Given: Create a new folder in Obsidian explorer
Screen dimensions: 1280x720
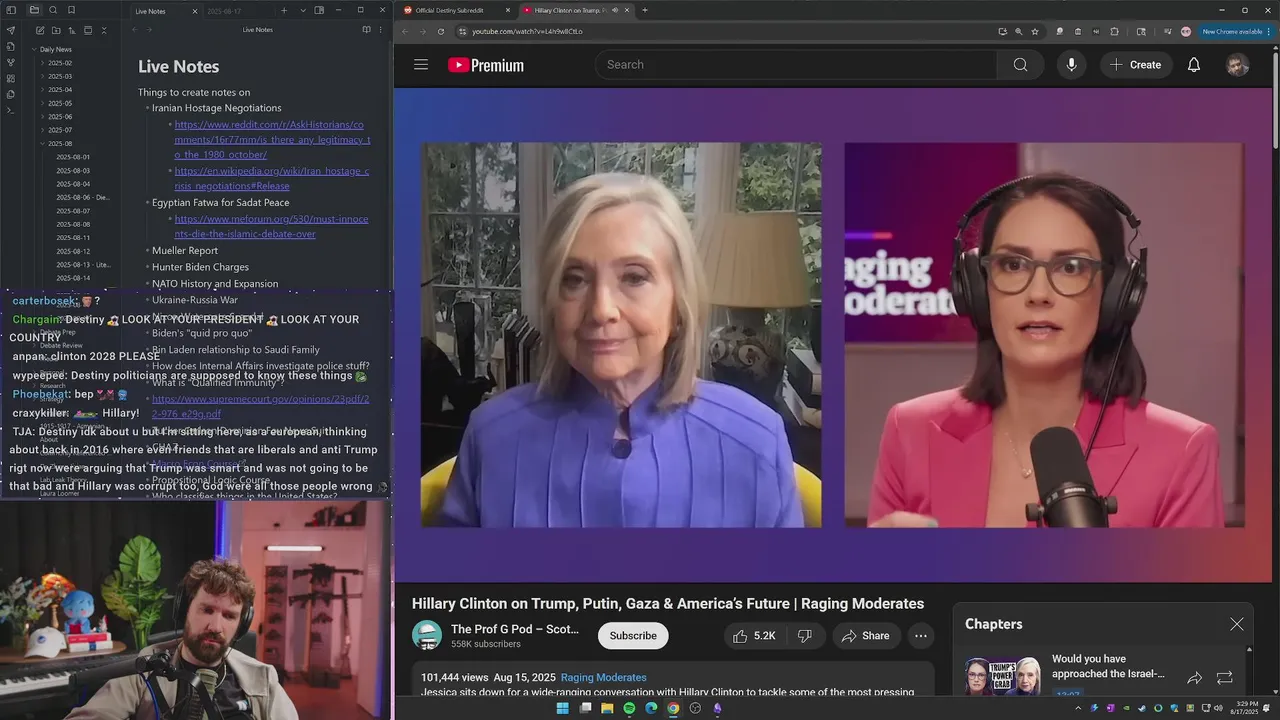Looking at the screenshot, I should click(56, 30).
